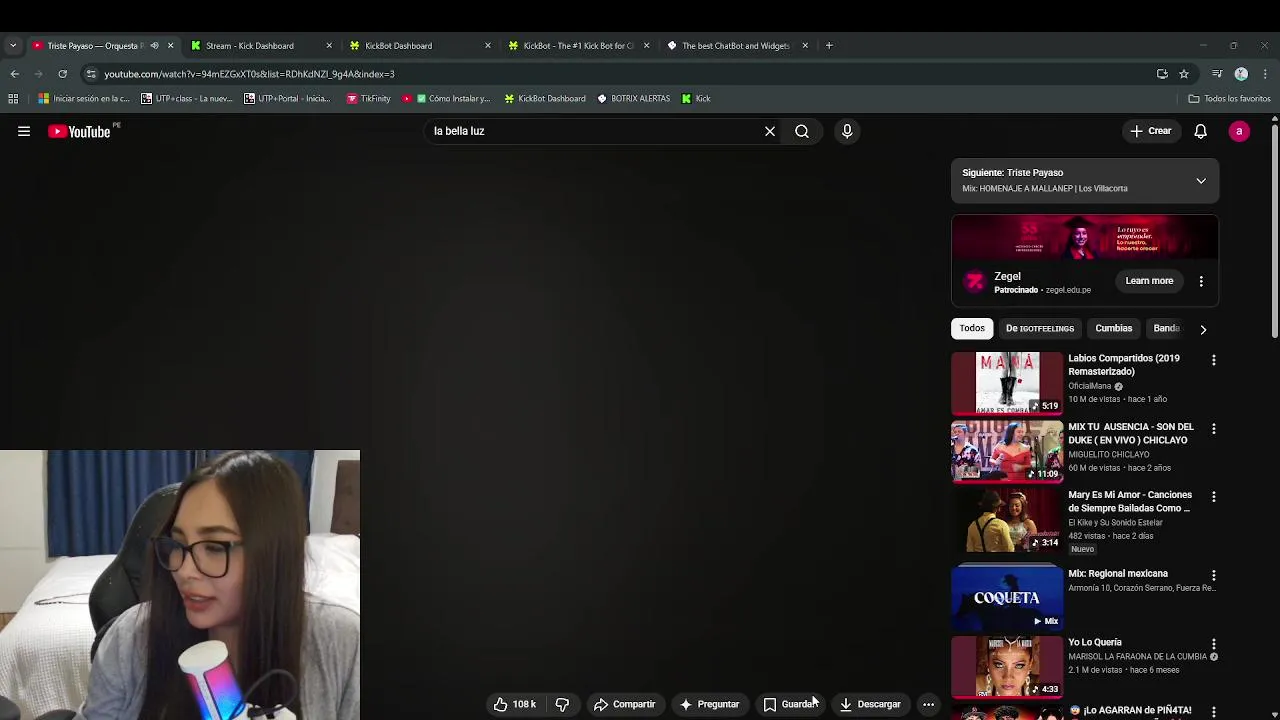Switch to The best ChatBot and Widgets tab
1280x720 pixels.
[x=736, y=45]
